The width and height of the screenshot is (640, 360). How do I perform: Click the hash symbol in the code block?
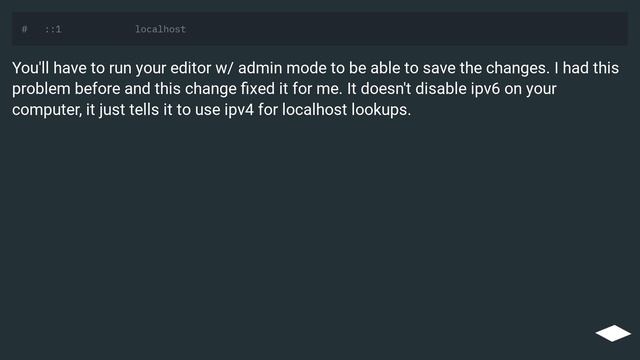coord(24,29)
